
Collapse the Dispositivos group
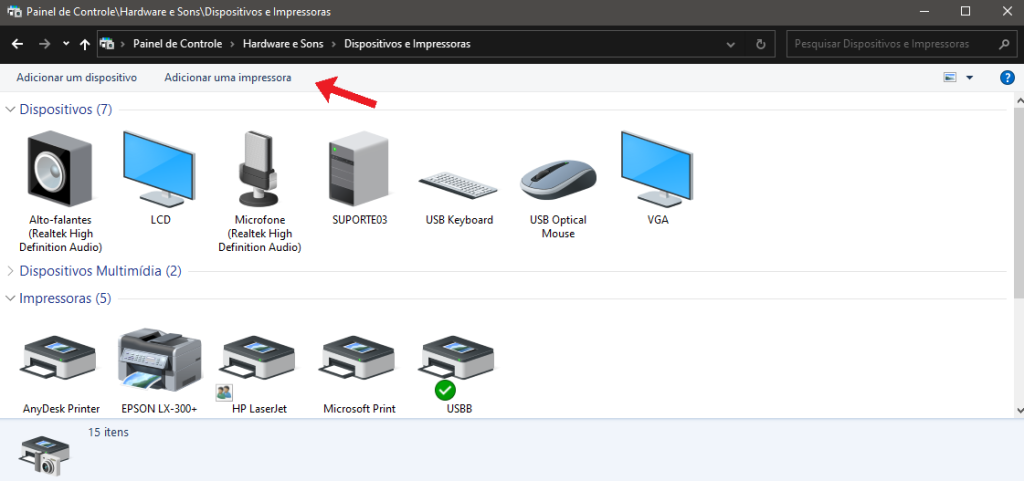click(x=11, y=109)
